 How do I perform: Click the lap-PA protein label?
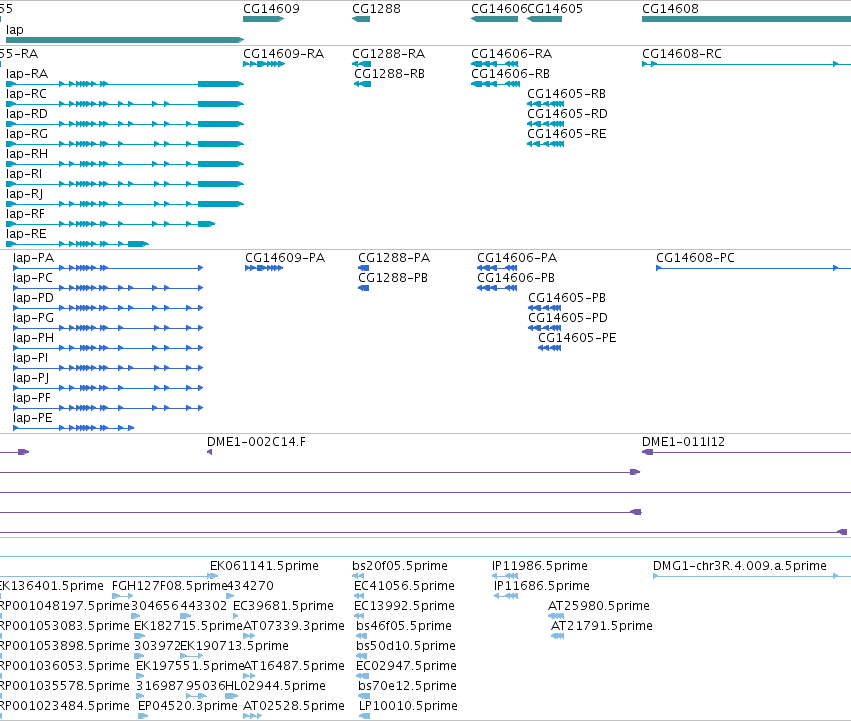click(x=34, y=257)
